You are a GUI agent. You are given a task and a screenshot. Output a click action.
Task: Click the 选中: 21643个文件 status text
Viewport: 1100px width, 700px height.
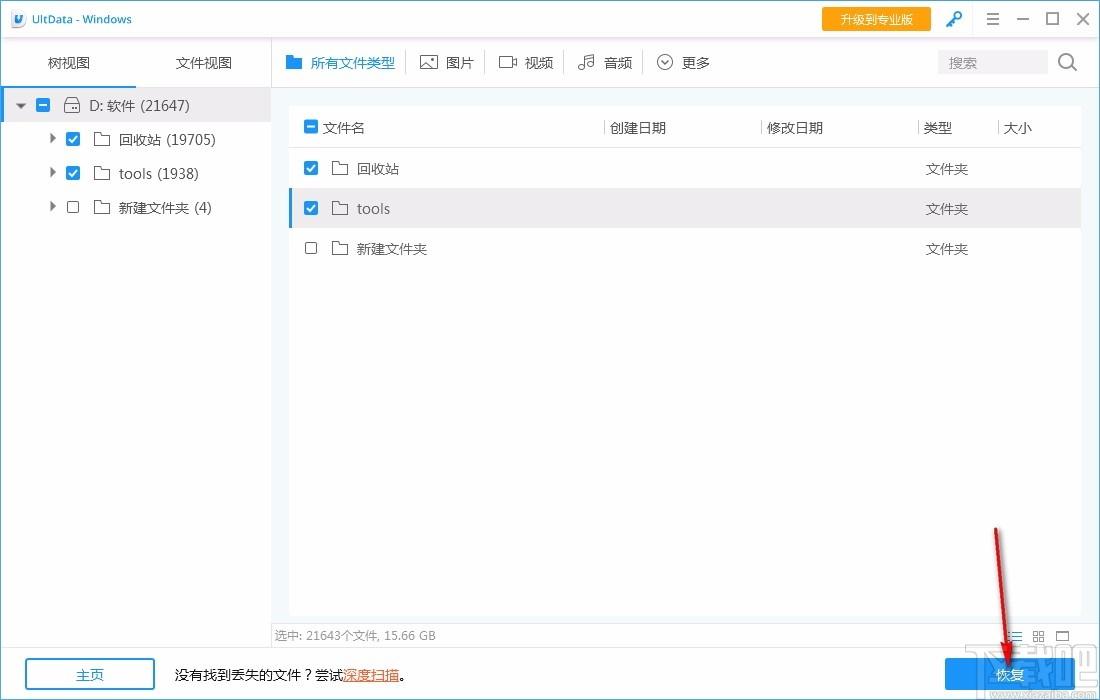tap(355, 635)
